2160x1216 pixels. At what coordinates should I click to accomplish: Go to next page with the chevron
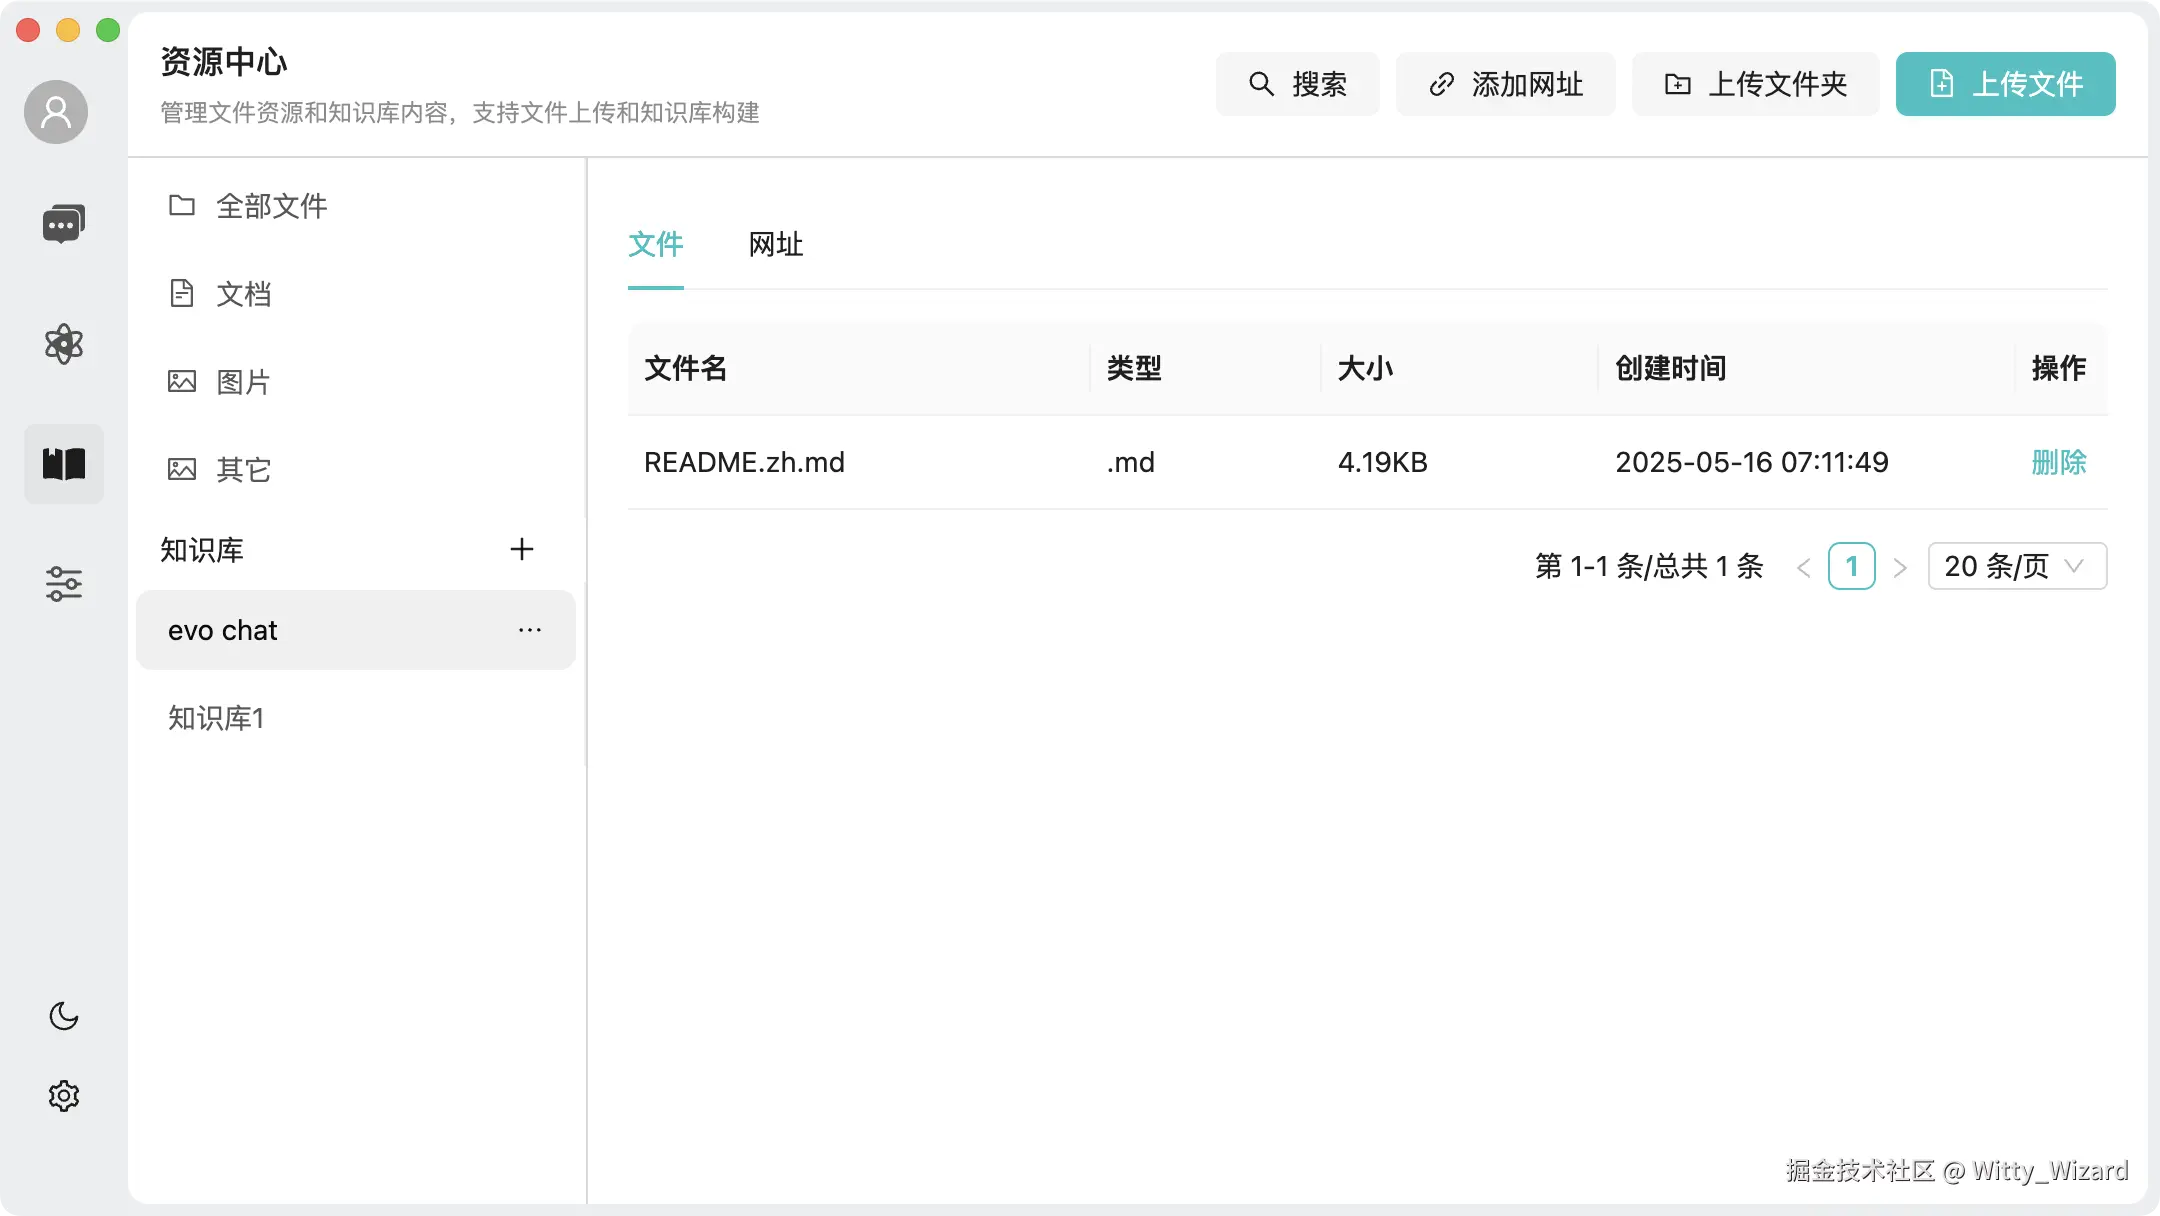pyautogui.click(x=1899, y=566)
